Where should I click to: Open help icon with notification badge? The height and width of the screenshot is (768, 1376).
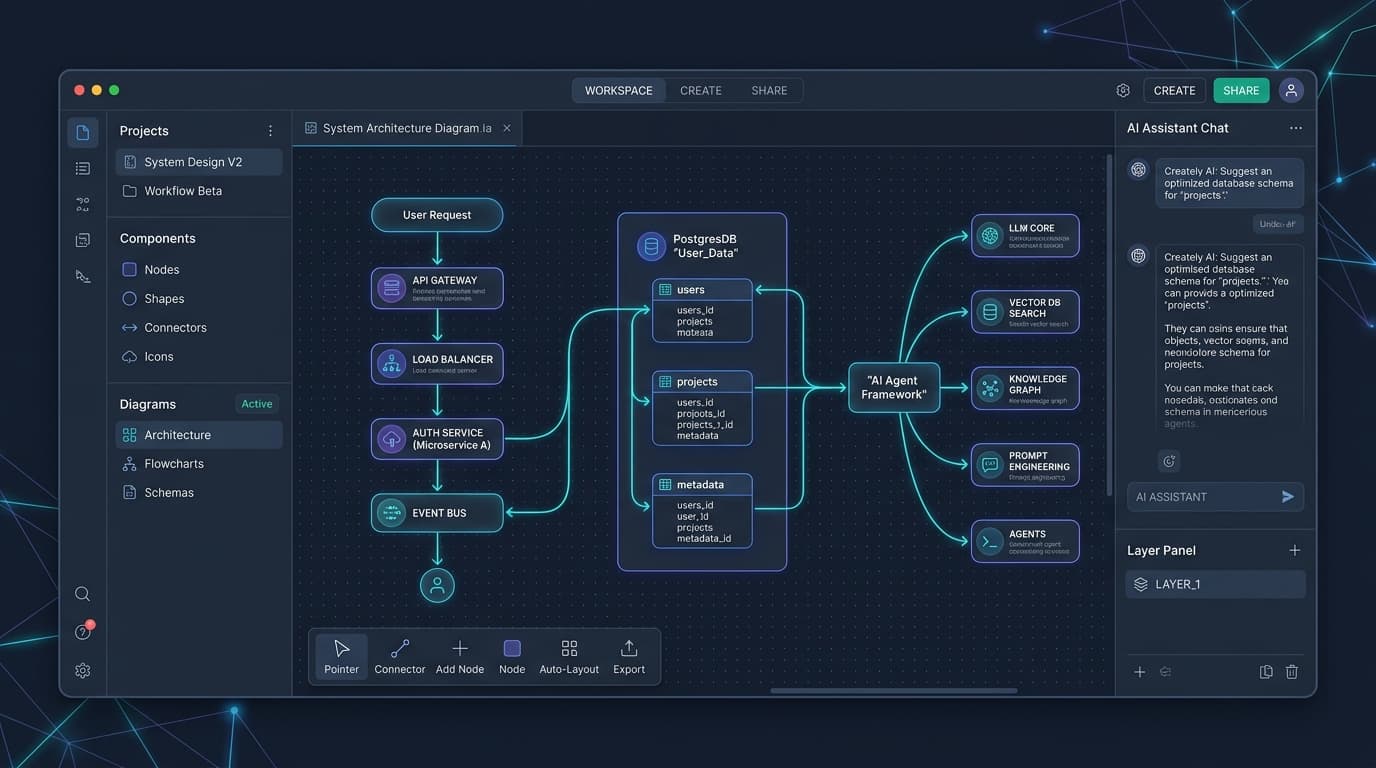click(x=83, y=632)
